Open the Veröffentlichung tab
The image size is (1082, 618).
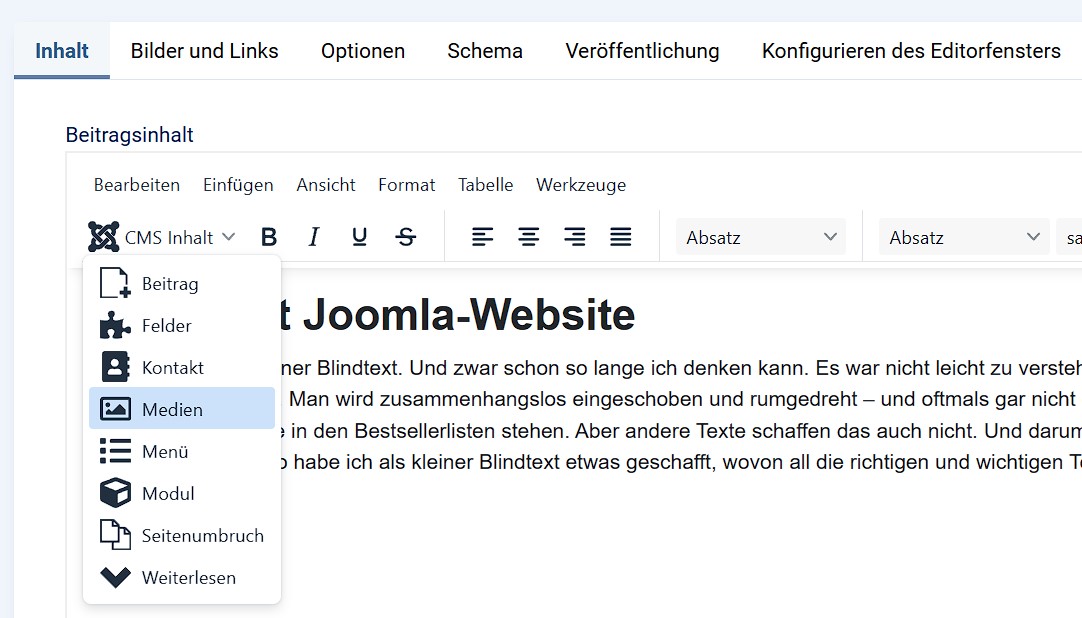point(642,51)
